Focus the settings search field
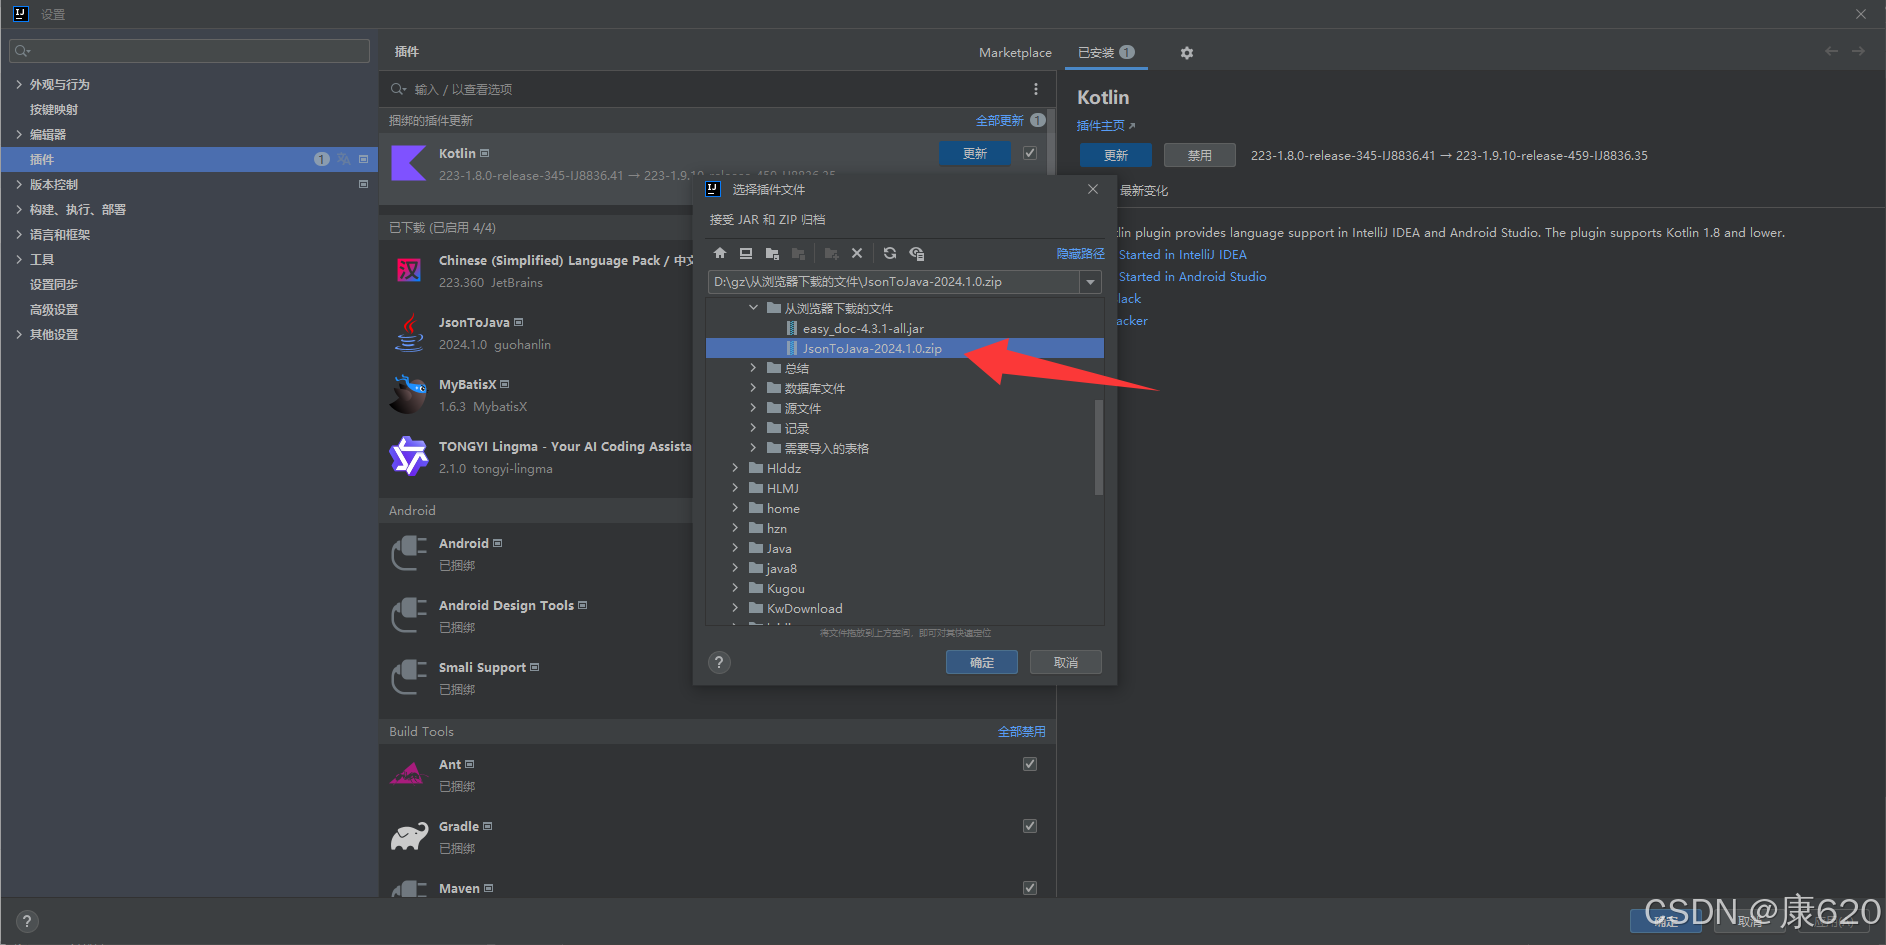1886x945 pixels. 189,51
